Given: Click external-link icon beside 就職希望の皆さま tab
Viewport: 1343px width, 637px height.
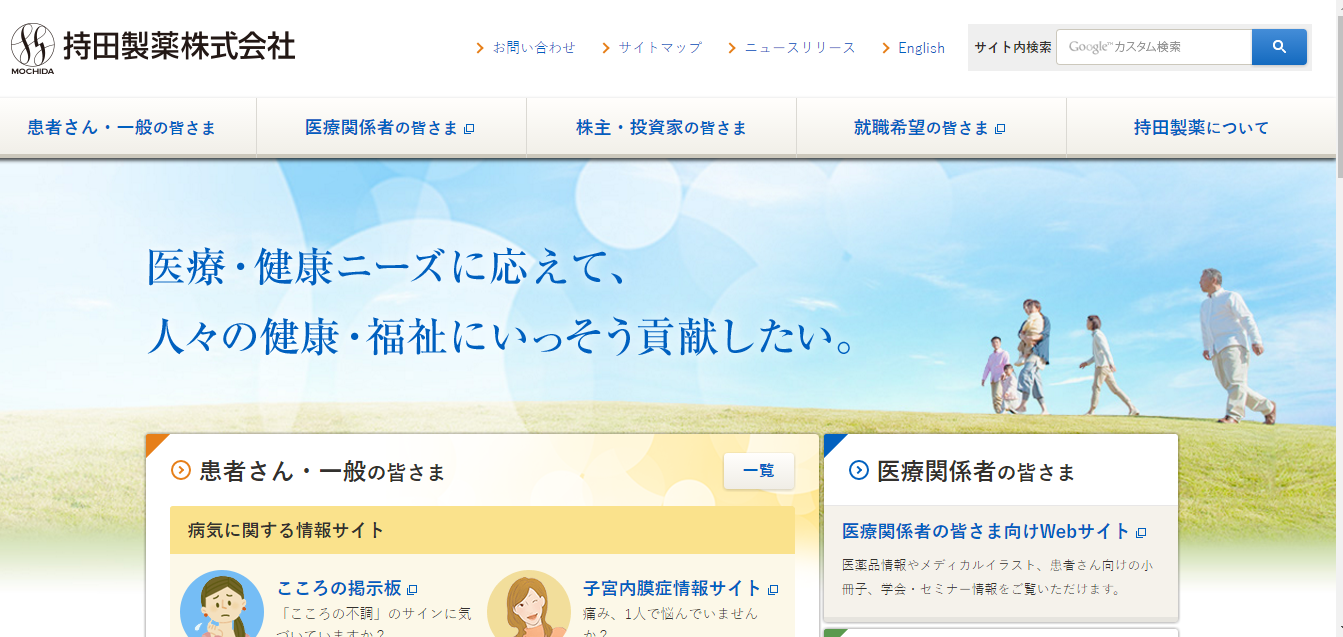Looking at the screenshot, I should 1000,128.
